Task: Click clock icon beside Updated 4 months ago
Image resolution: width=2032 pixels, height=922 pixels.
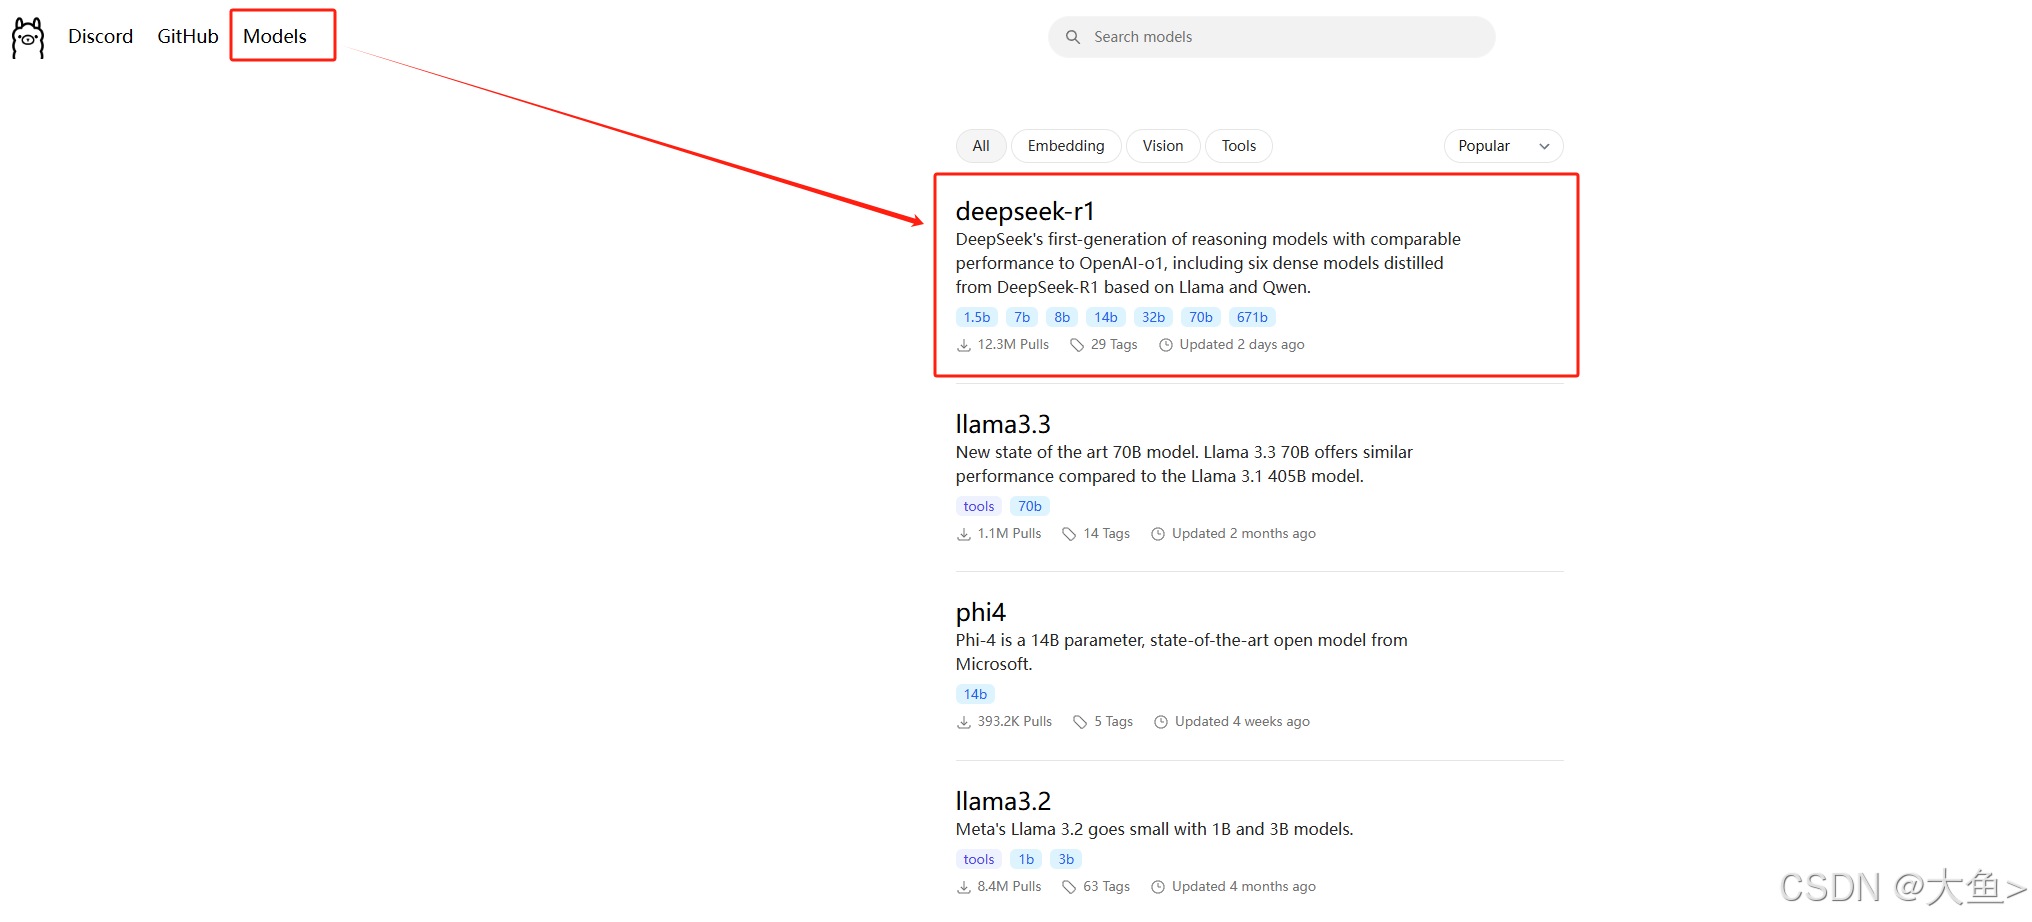Action: [1158, 887]
